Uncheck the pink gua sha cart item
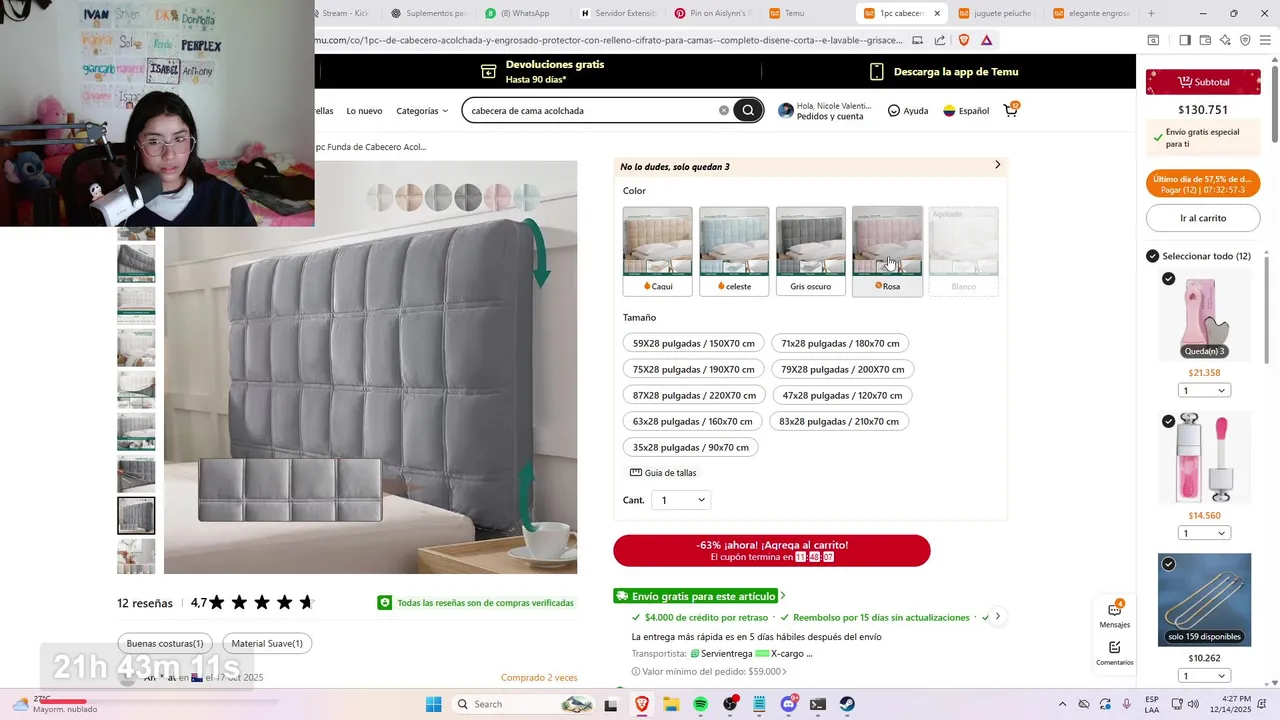 click(x=1169, y=279)
